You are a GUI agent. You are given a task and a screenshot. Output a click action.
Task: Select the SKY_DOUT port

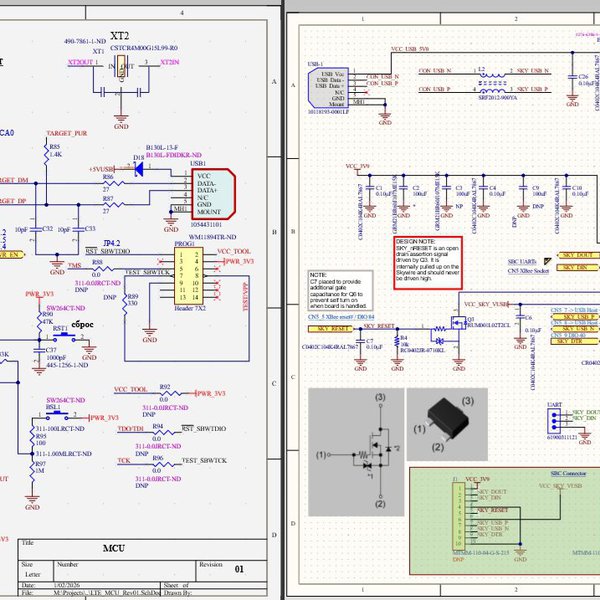click(578, 255)
